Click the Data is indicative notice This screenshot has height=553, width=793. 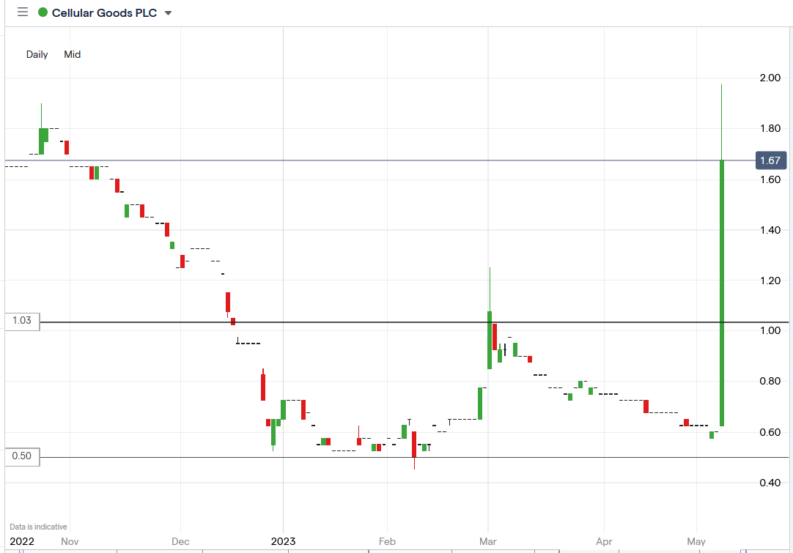coord(38,527)
